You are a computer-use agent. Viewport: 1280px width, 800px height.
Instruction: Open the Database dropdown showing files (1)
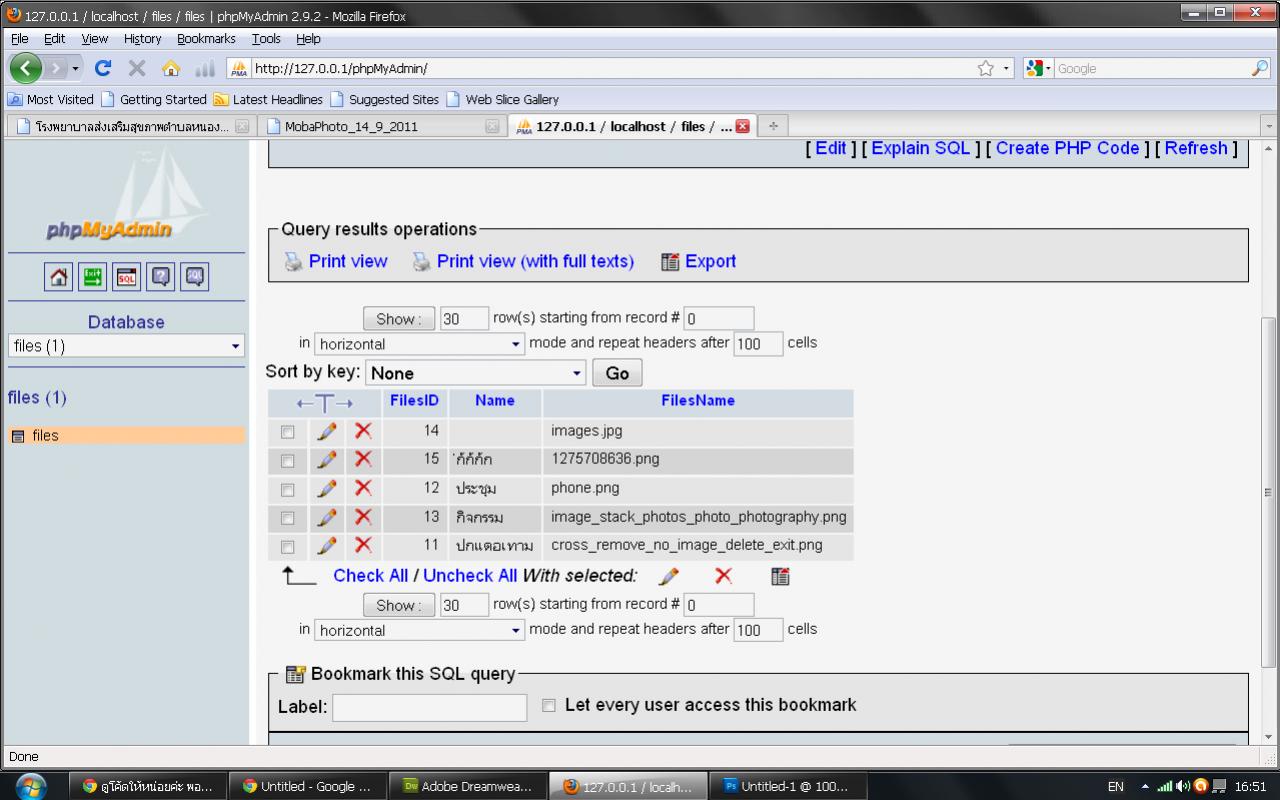[x=126, y=346]
